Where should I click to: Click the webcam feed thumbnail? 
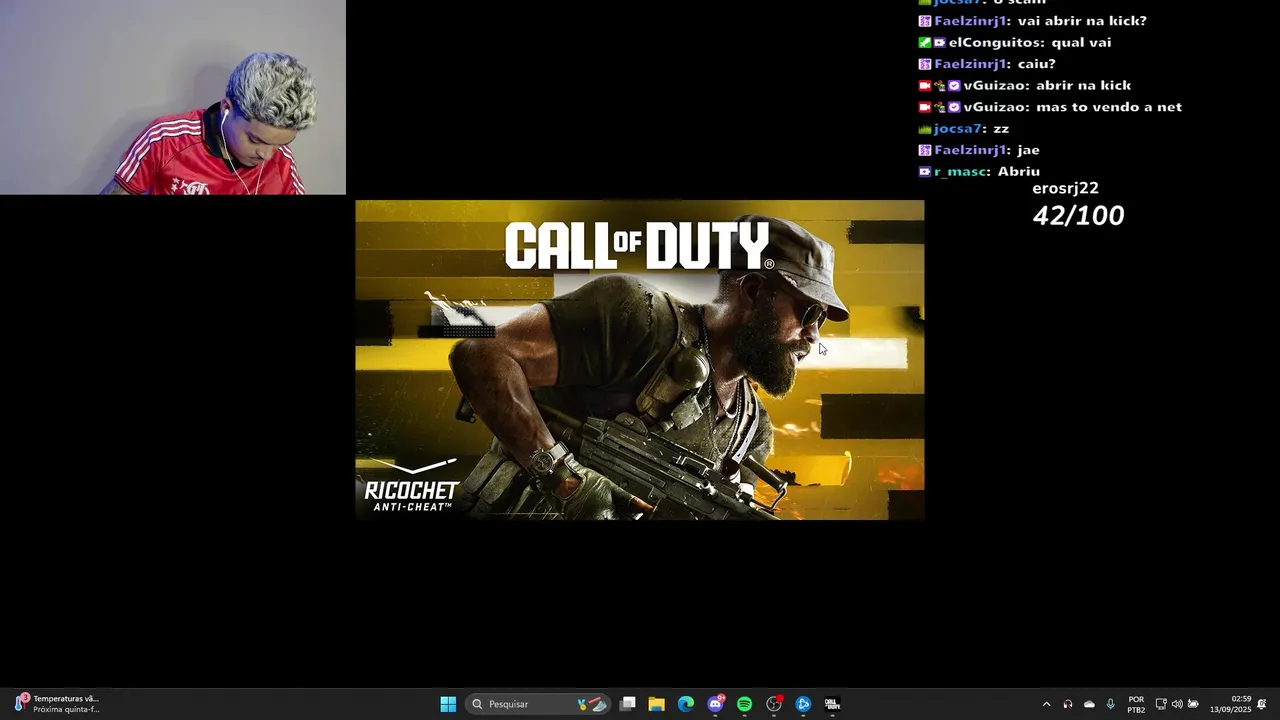pos(173,97)
